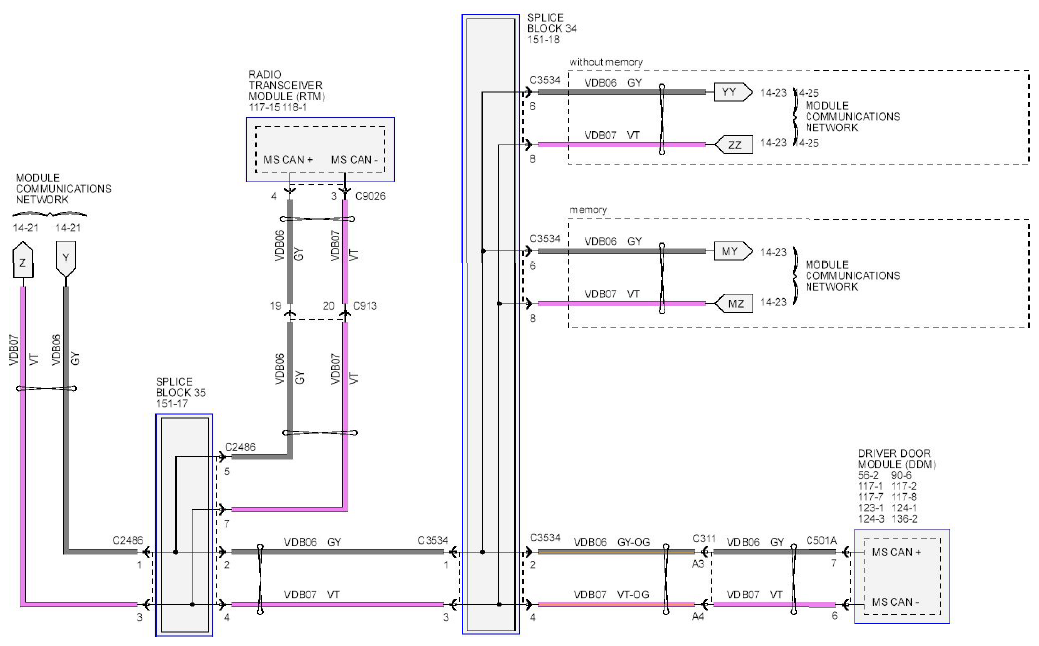The height and width of the screenshot is (646, 1039).
Task: Click C2486 label beside pin 5
Action: coord(241,447)
